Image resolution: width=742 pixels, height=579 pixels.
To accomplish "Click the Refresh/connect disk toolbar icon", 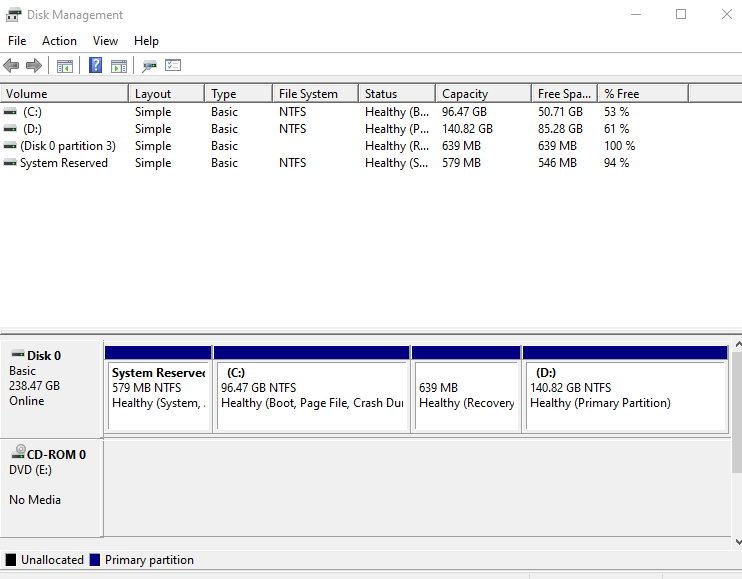I will pos(150,66).
